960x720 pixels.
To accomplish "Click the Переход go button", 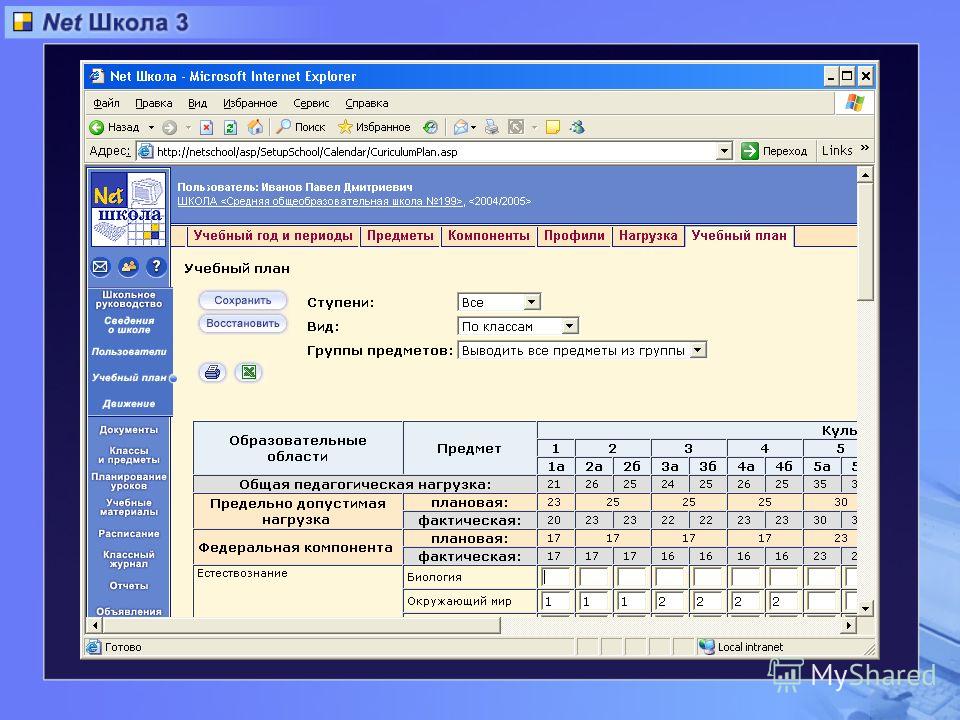I will (x=774, y=151).
